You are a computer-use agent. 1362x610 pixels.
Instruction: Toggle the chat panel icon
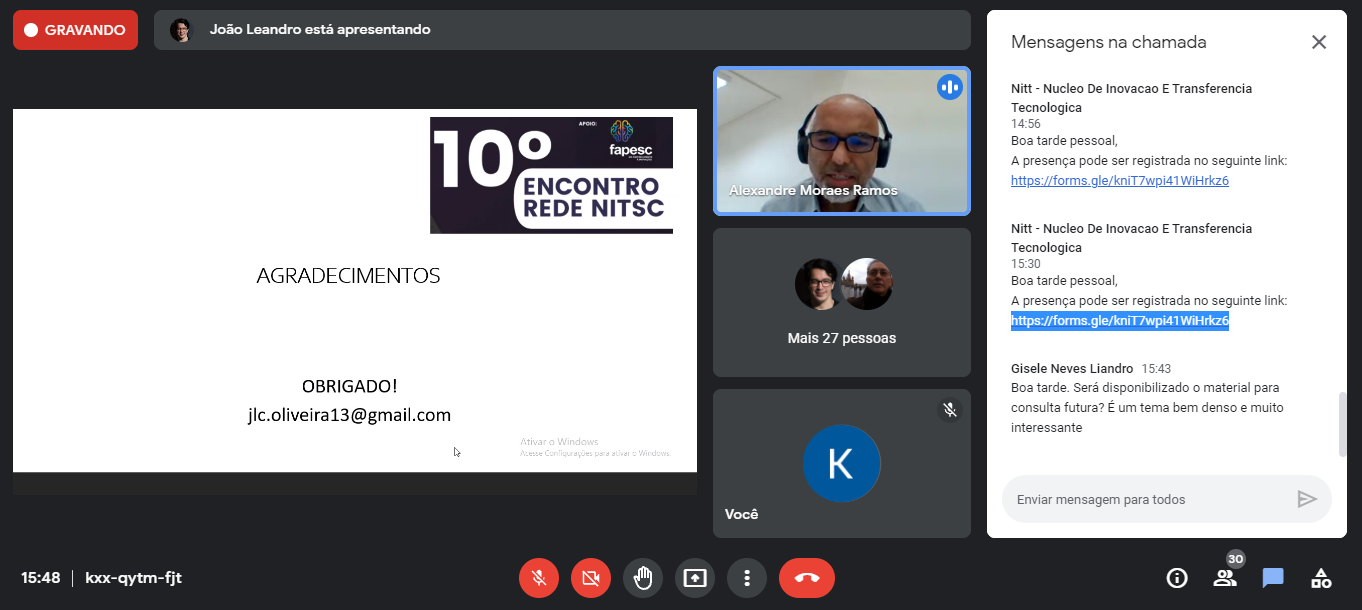click(x=1273, y=578)
